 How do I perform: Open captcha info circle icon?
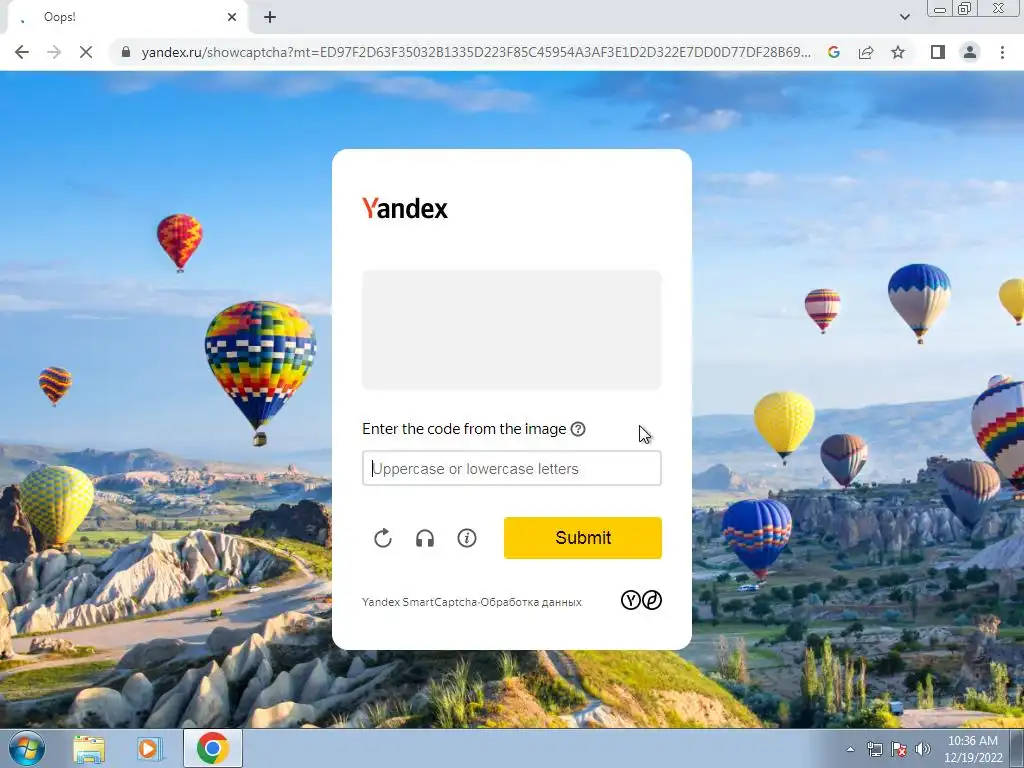467,538
